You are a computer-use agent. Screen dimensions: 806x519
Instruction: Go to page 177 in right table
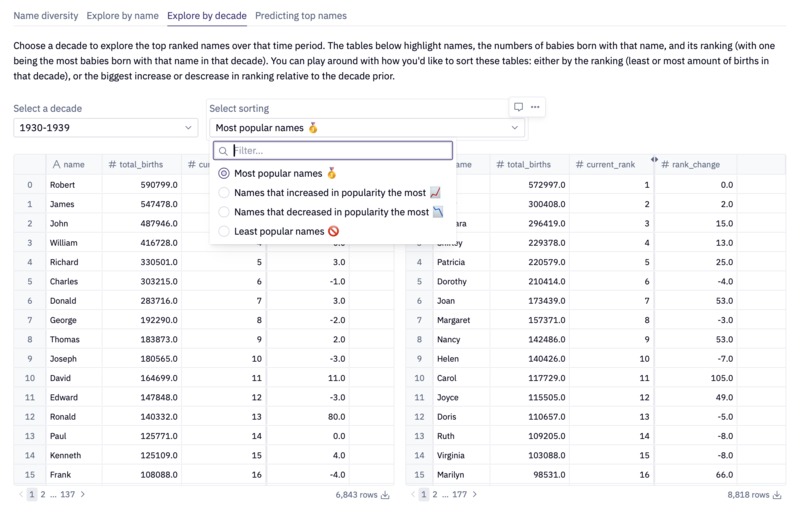click(x=460, y=494)
